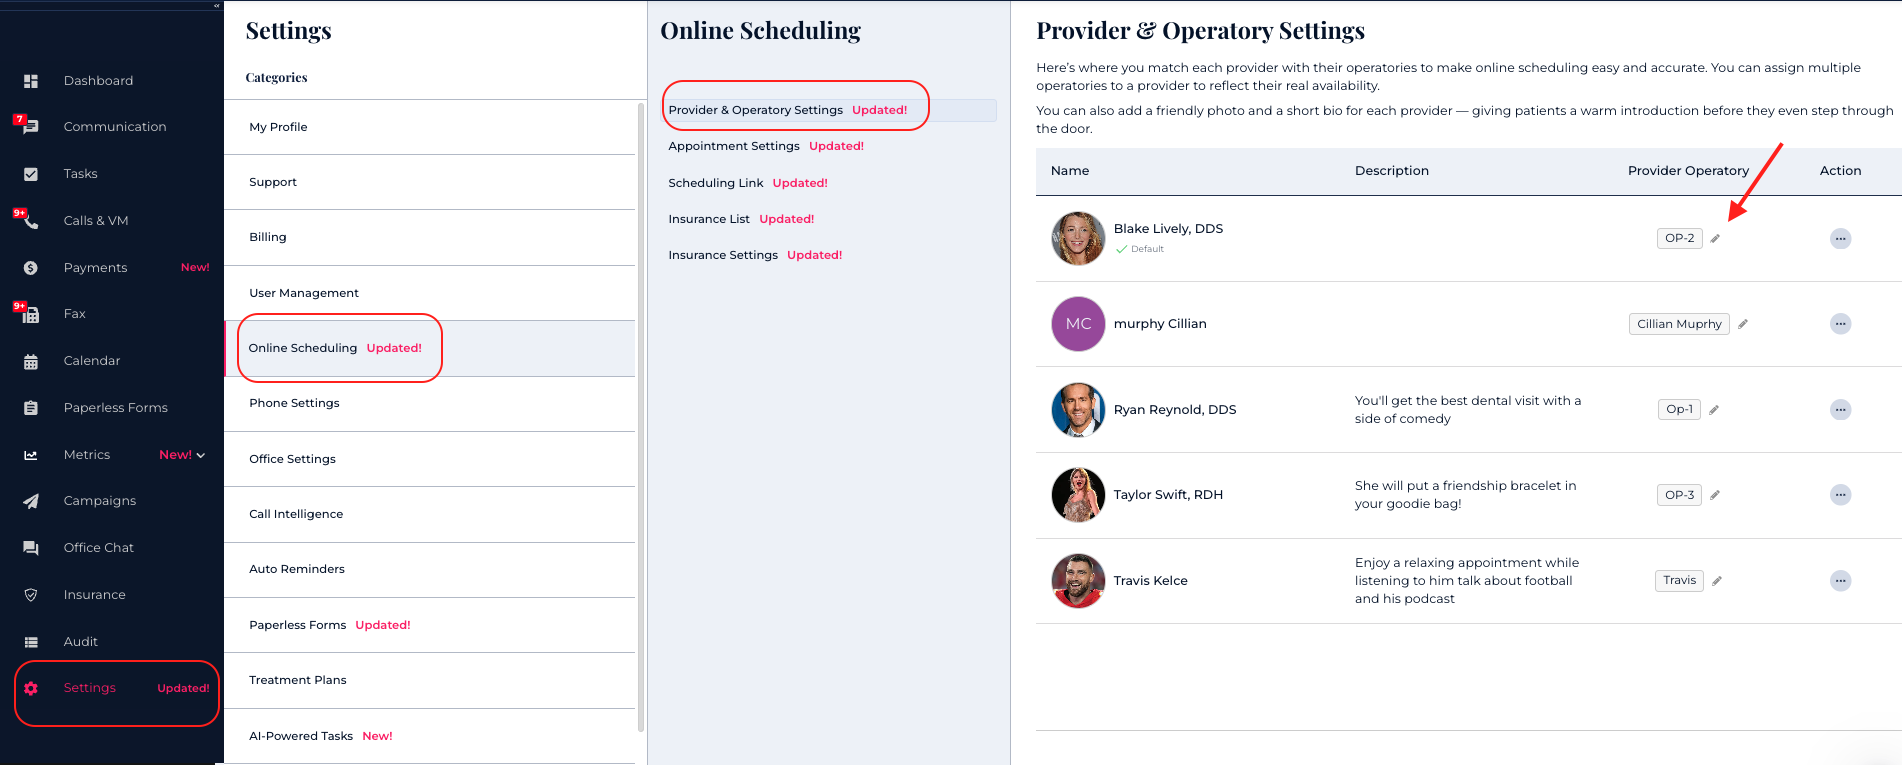
Task: Select Appointment Settings submenu item
Action: tap(734, 146)
